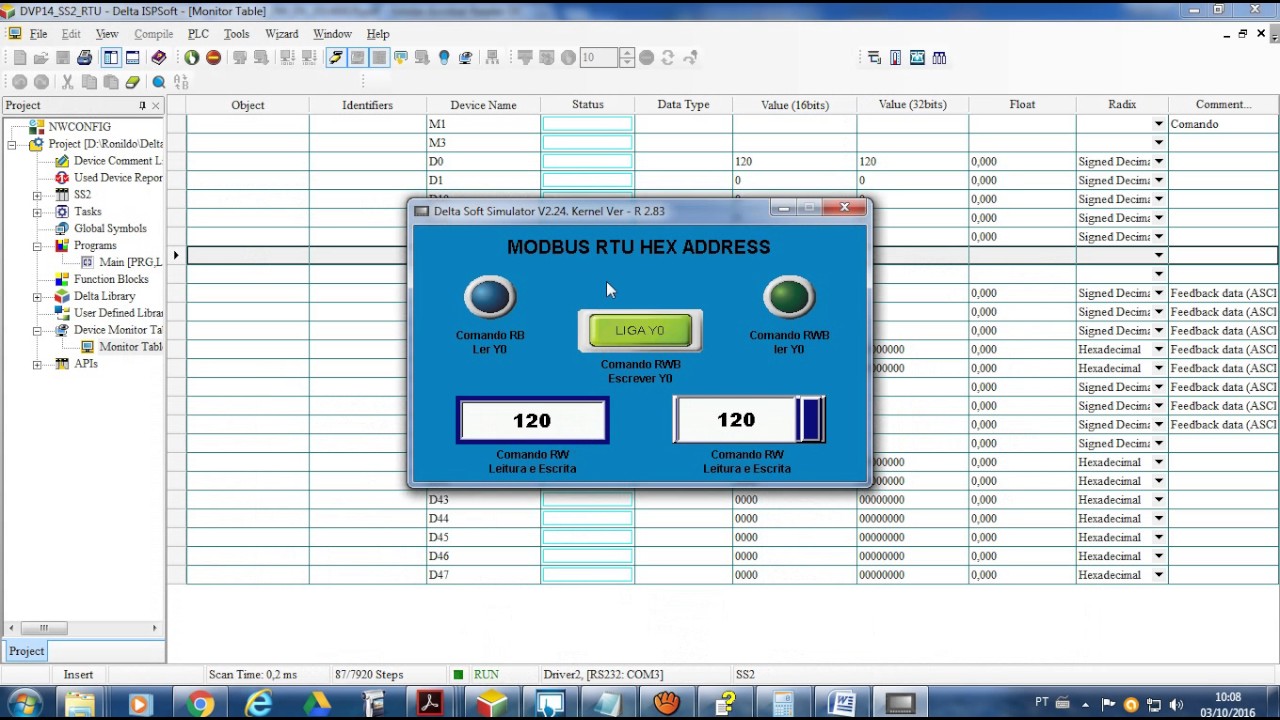Expand the Tasks tree node

coord(37,212)
